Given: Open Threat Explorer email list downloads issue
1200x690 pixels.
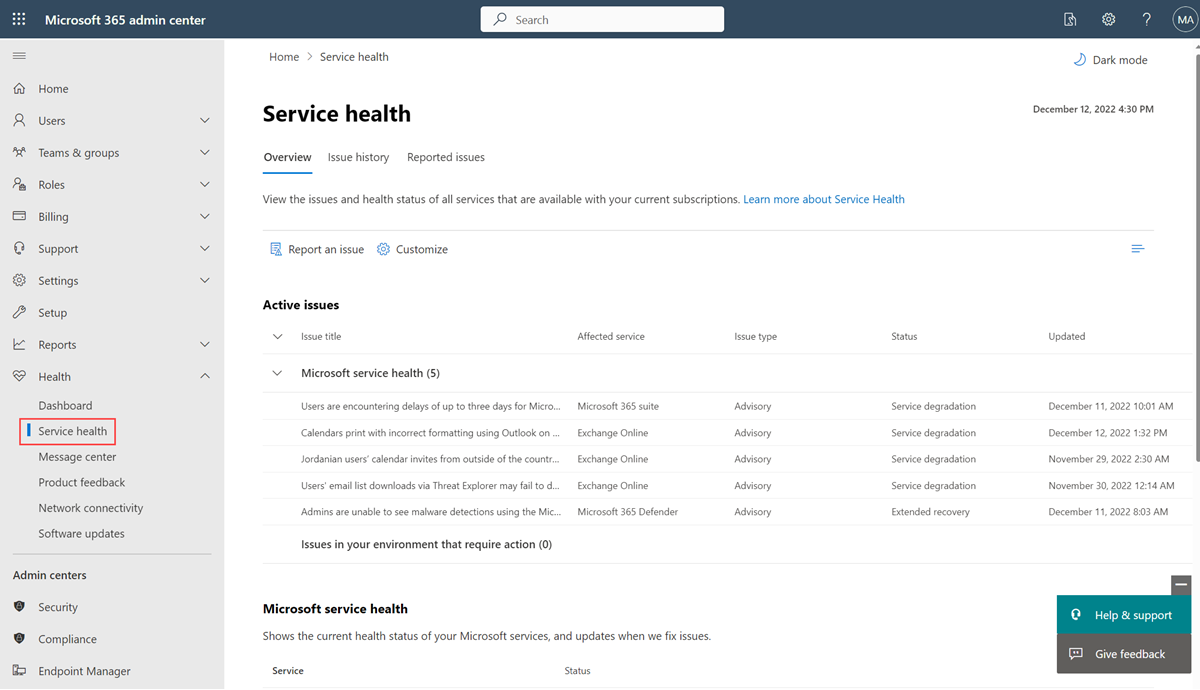Looking at the screenshot, I should pos(430,486).
